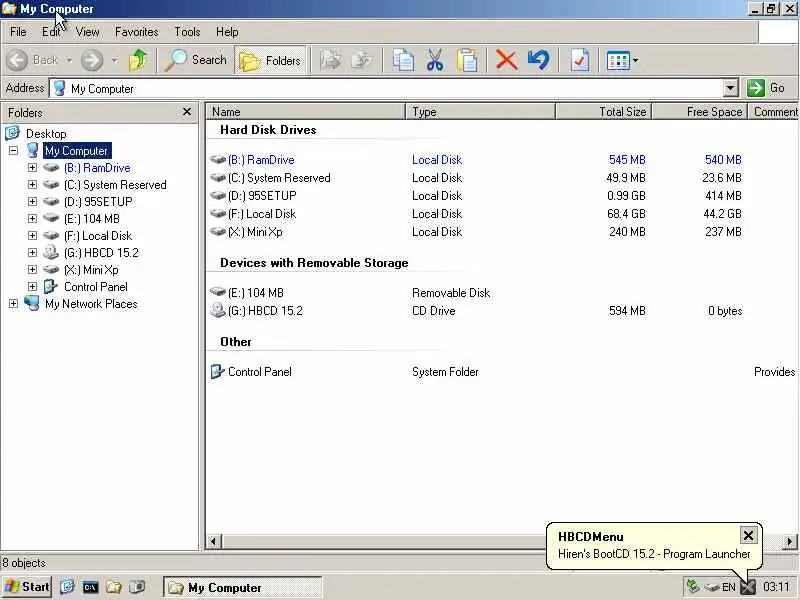
Task: Select Desktop in the folder tree
Action: tap(46, 134)
